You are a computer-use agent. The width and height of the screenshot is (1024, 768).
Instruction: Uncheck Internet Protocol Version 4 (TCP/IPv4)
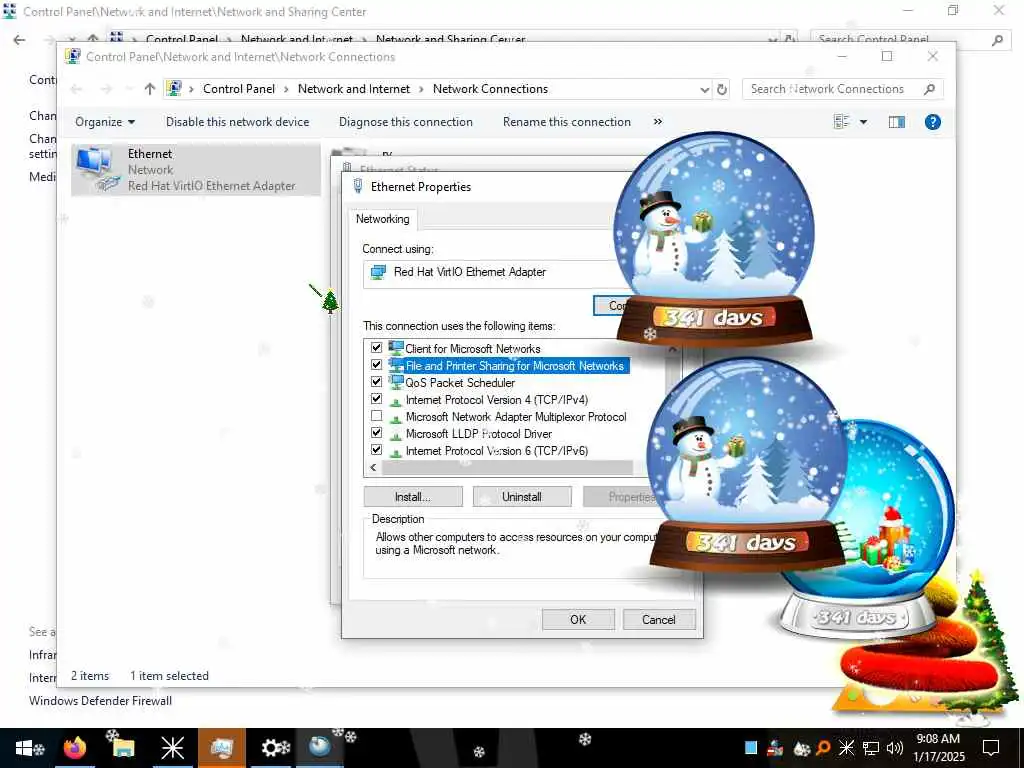(376, 399)
